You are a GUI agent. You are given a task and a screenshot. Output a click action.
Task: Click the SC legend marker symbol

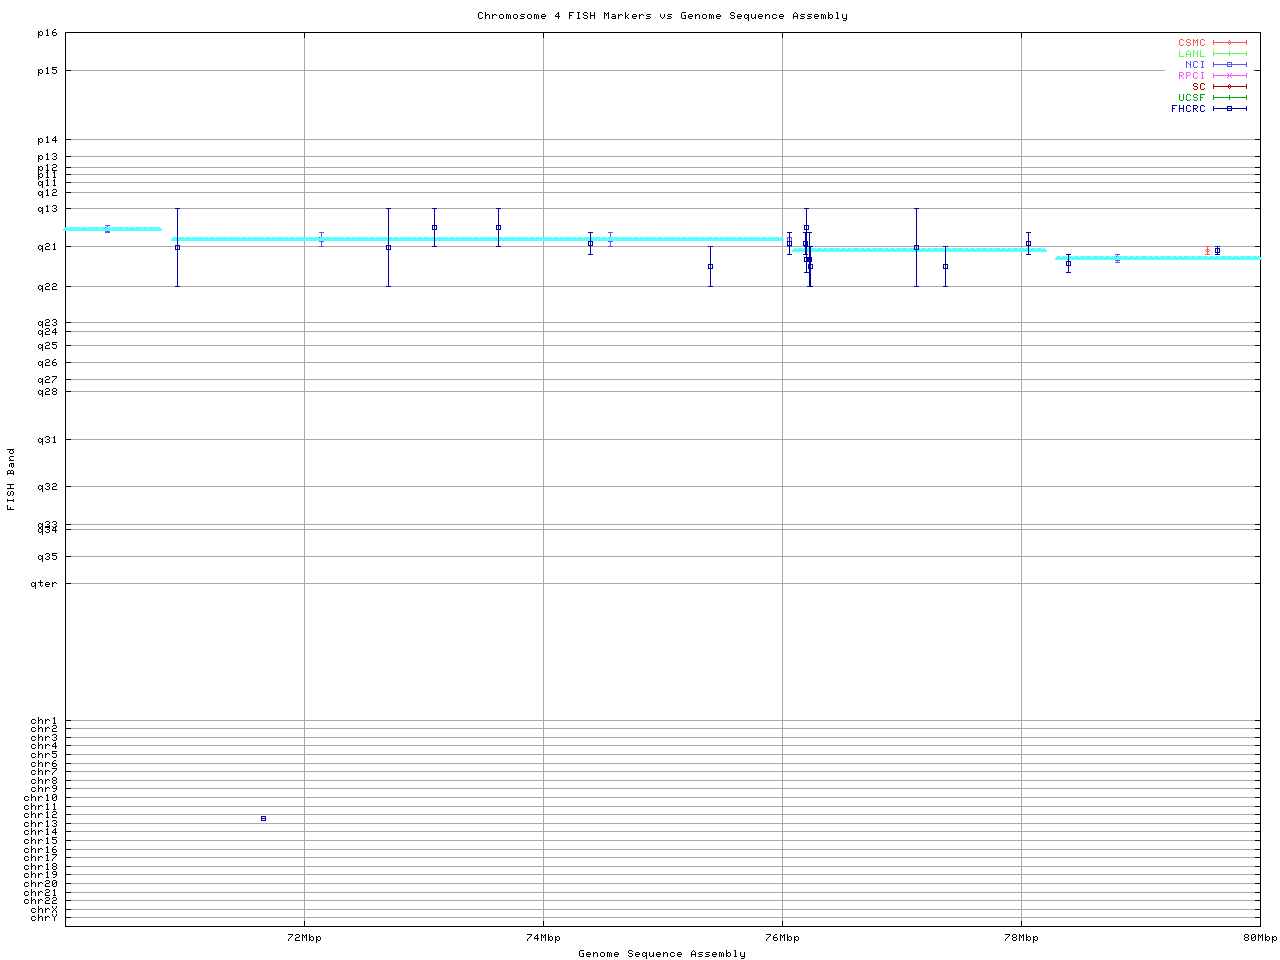coord(1229,87)
